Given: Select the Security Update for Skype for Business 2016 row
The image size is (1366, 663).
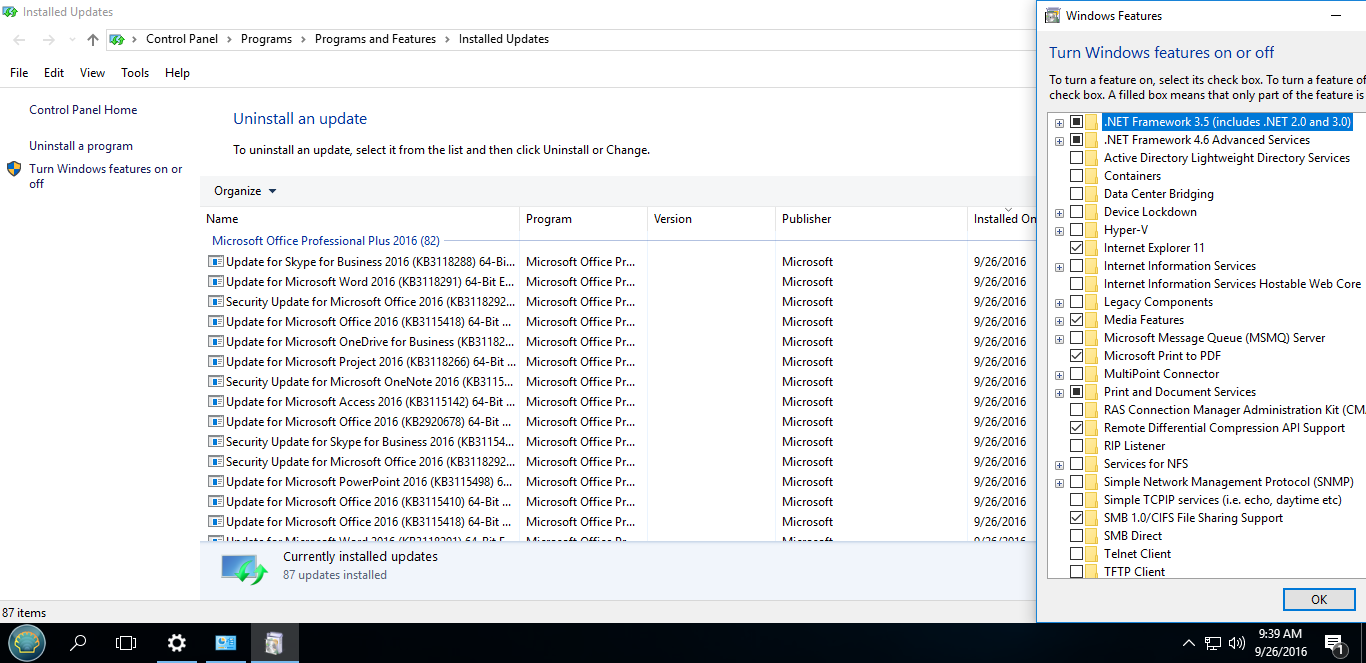Looking at the screenshot, I should click(x=618, y=442).
